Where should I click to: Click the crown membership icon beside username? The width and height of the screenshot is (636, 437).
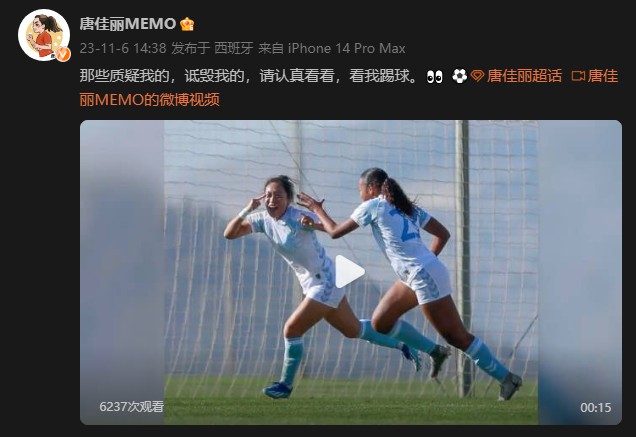187,24
